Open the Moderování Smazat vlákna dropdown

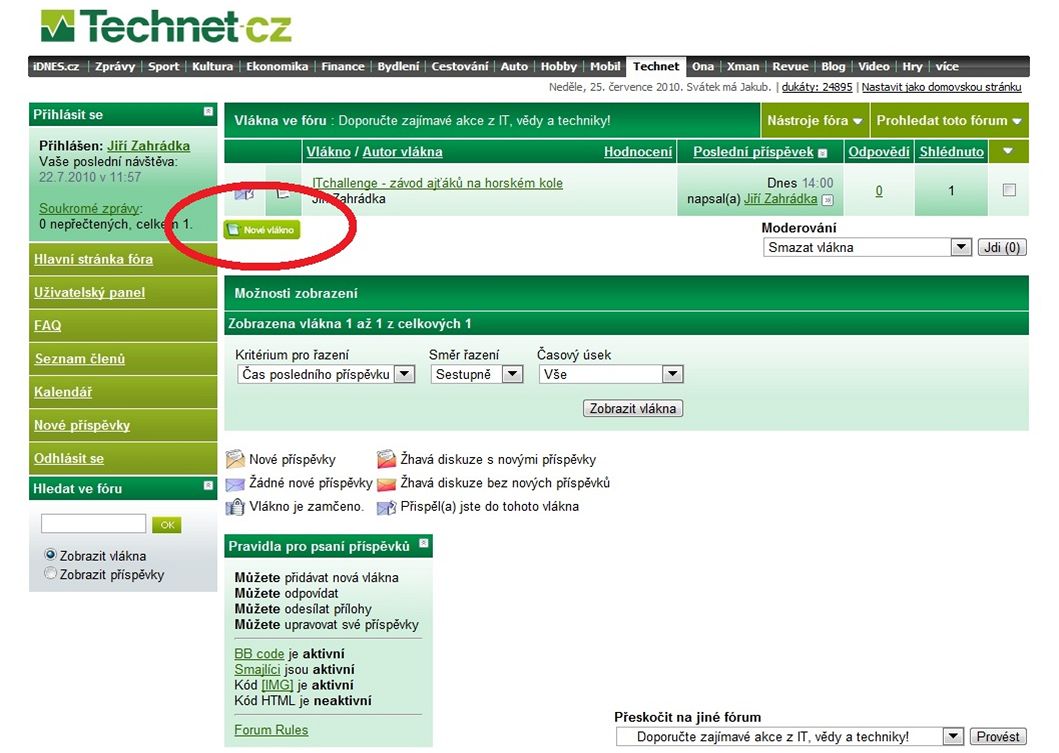point(866,247)
